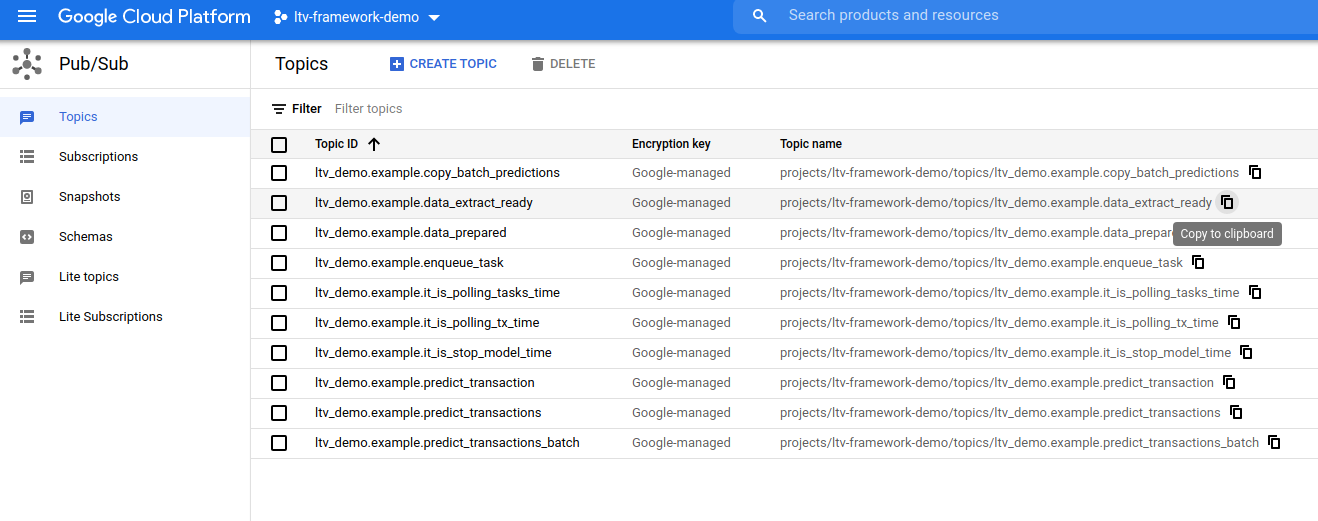This screenshot has width=1318, height=521.
Task: Copy predict_transactions_batch topic name to clipboard
Action: [x=1274, y=442]
